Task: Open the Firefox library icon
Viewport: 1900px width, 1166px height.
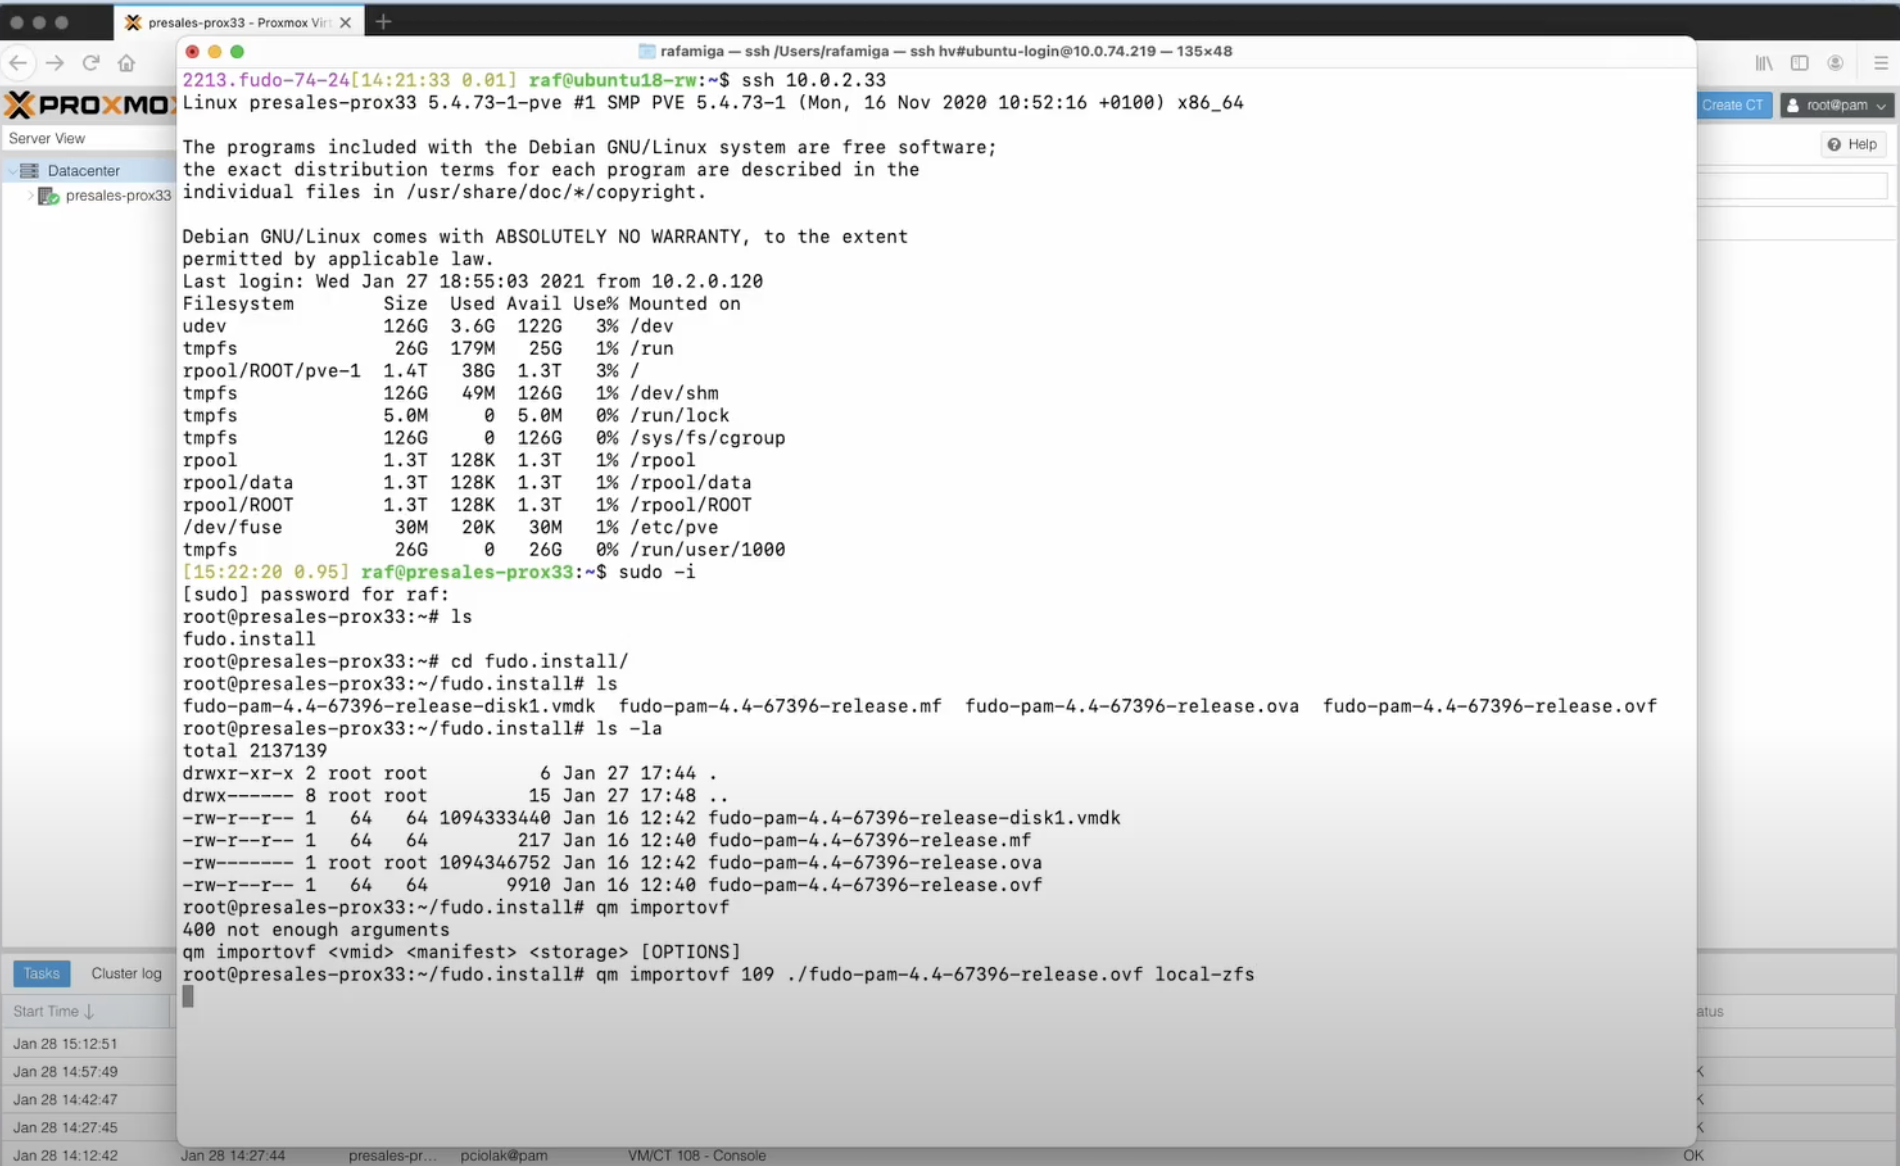Action: point(1762,62)
